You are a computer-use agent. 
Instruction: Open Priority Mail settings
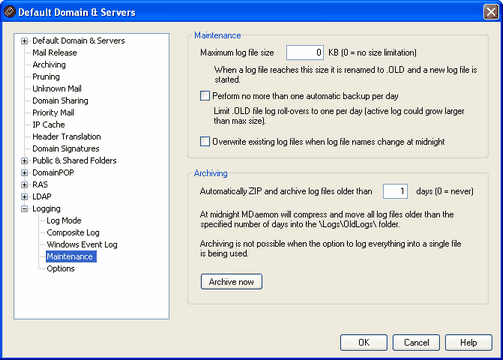point(53,113)
